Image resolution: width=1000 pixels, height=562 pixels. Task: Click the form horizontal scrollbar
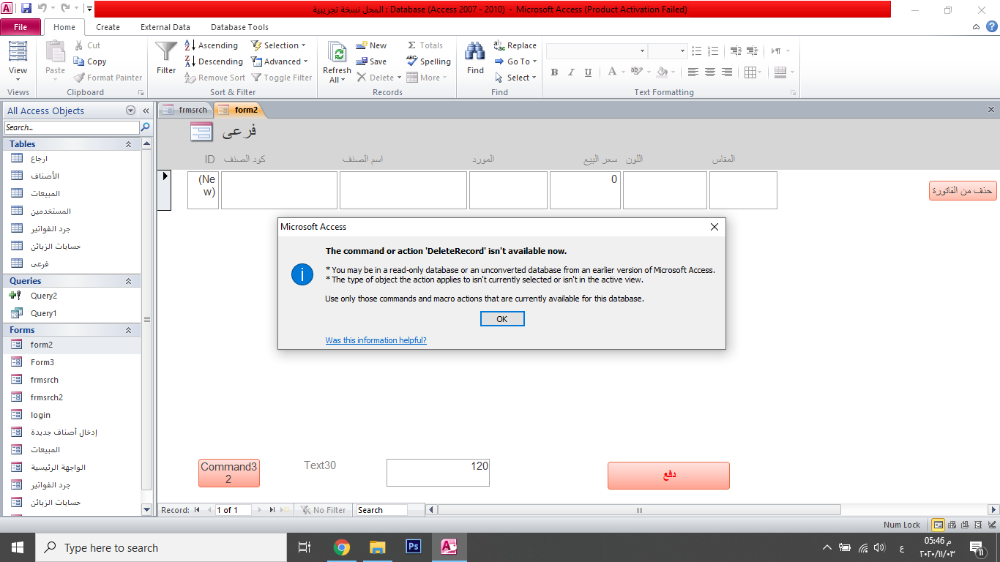[x=640, y=510]
